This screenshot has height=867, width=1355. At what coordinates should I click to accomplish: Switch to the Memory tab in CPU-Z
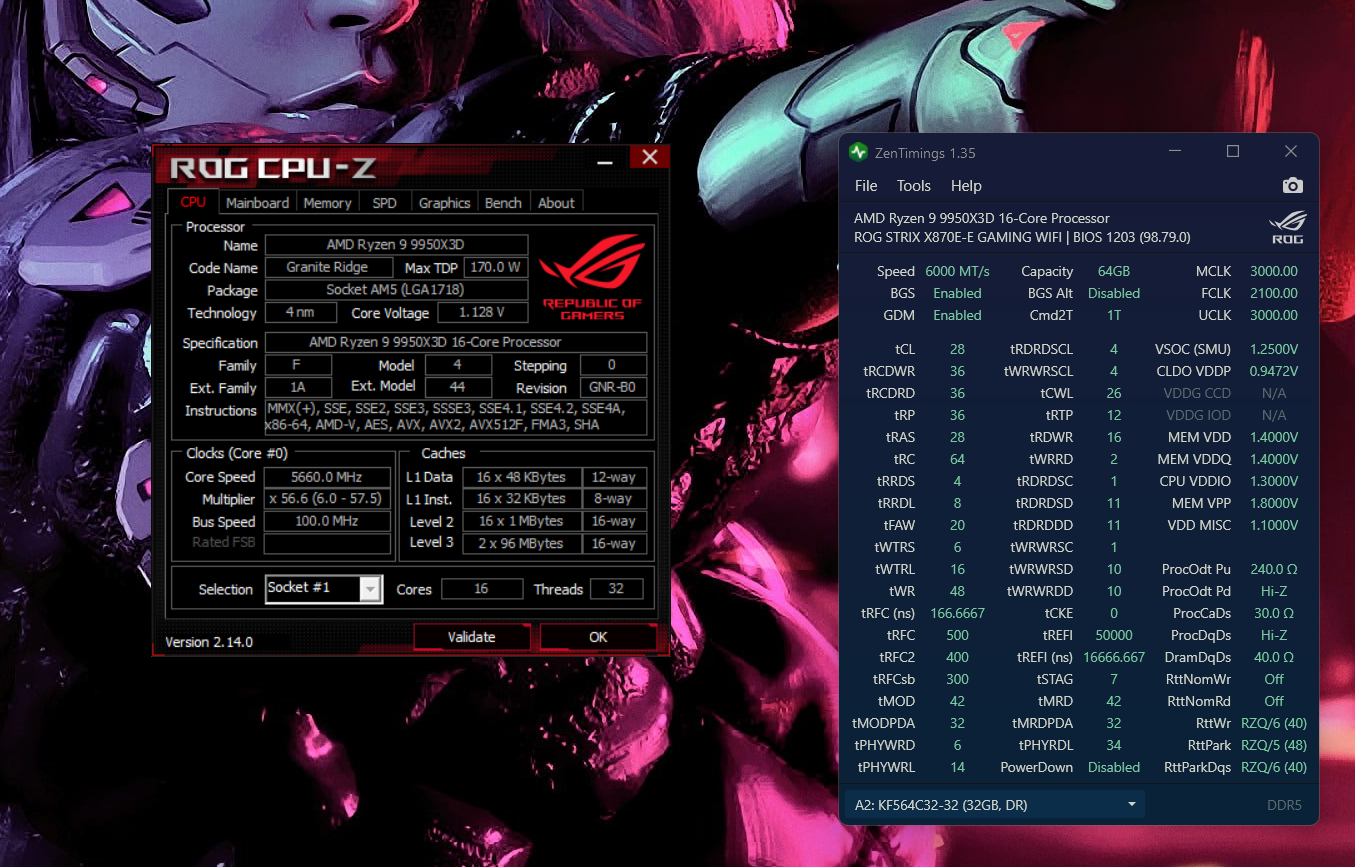point(328,202)
